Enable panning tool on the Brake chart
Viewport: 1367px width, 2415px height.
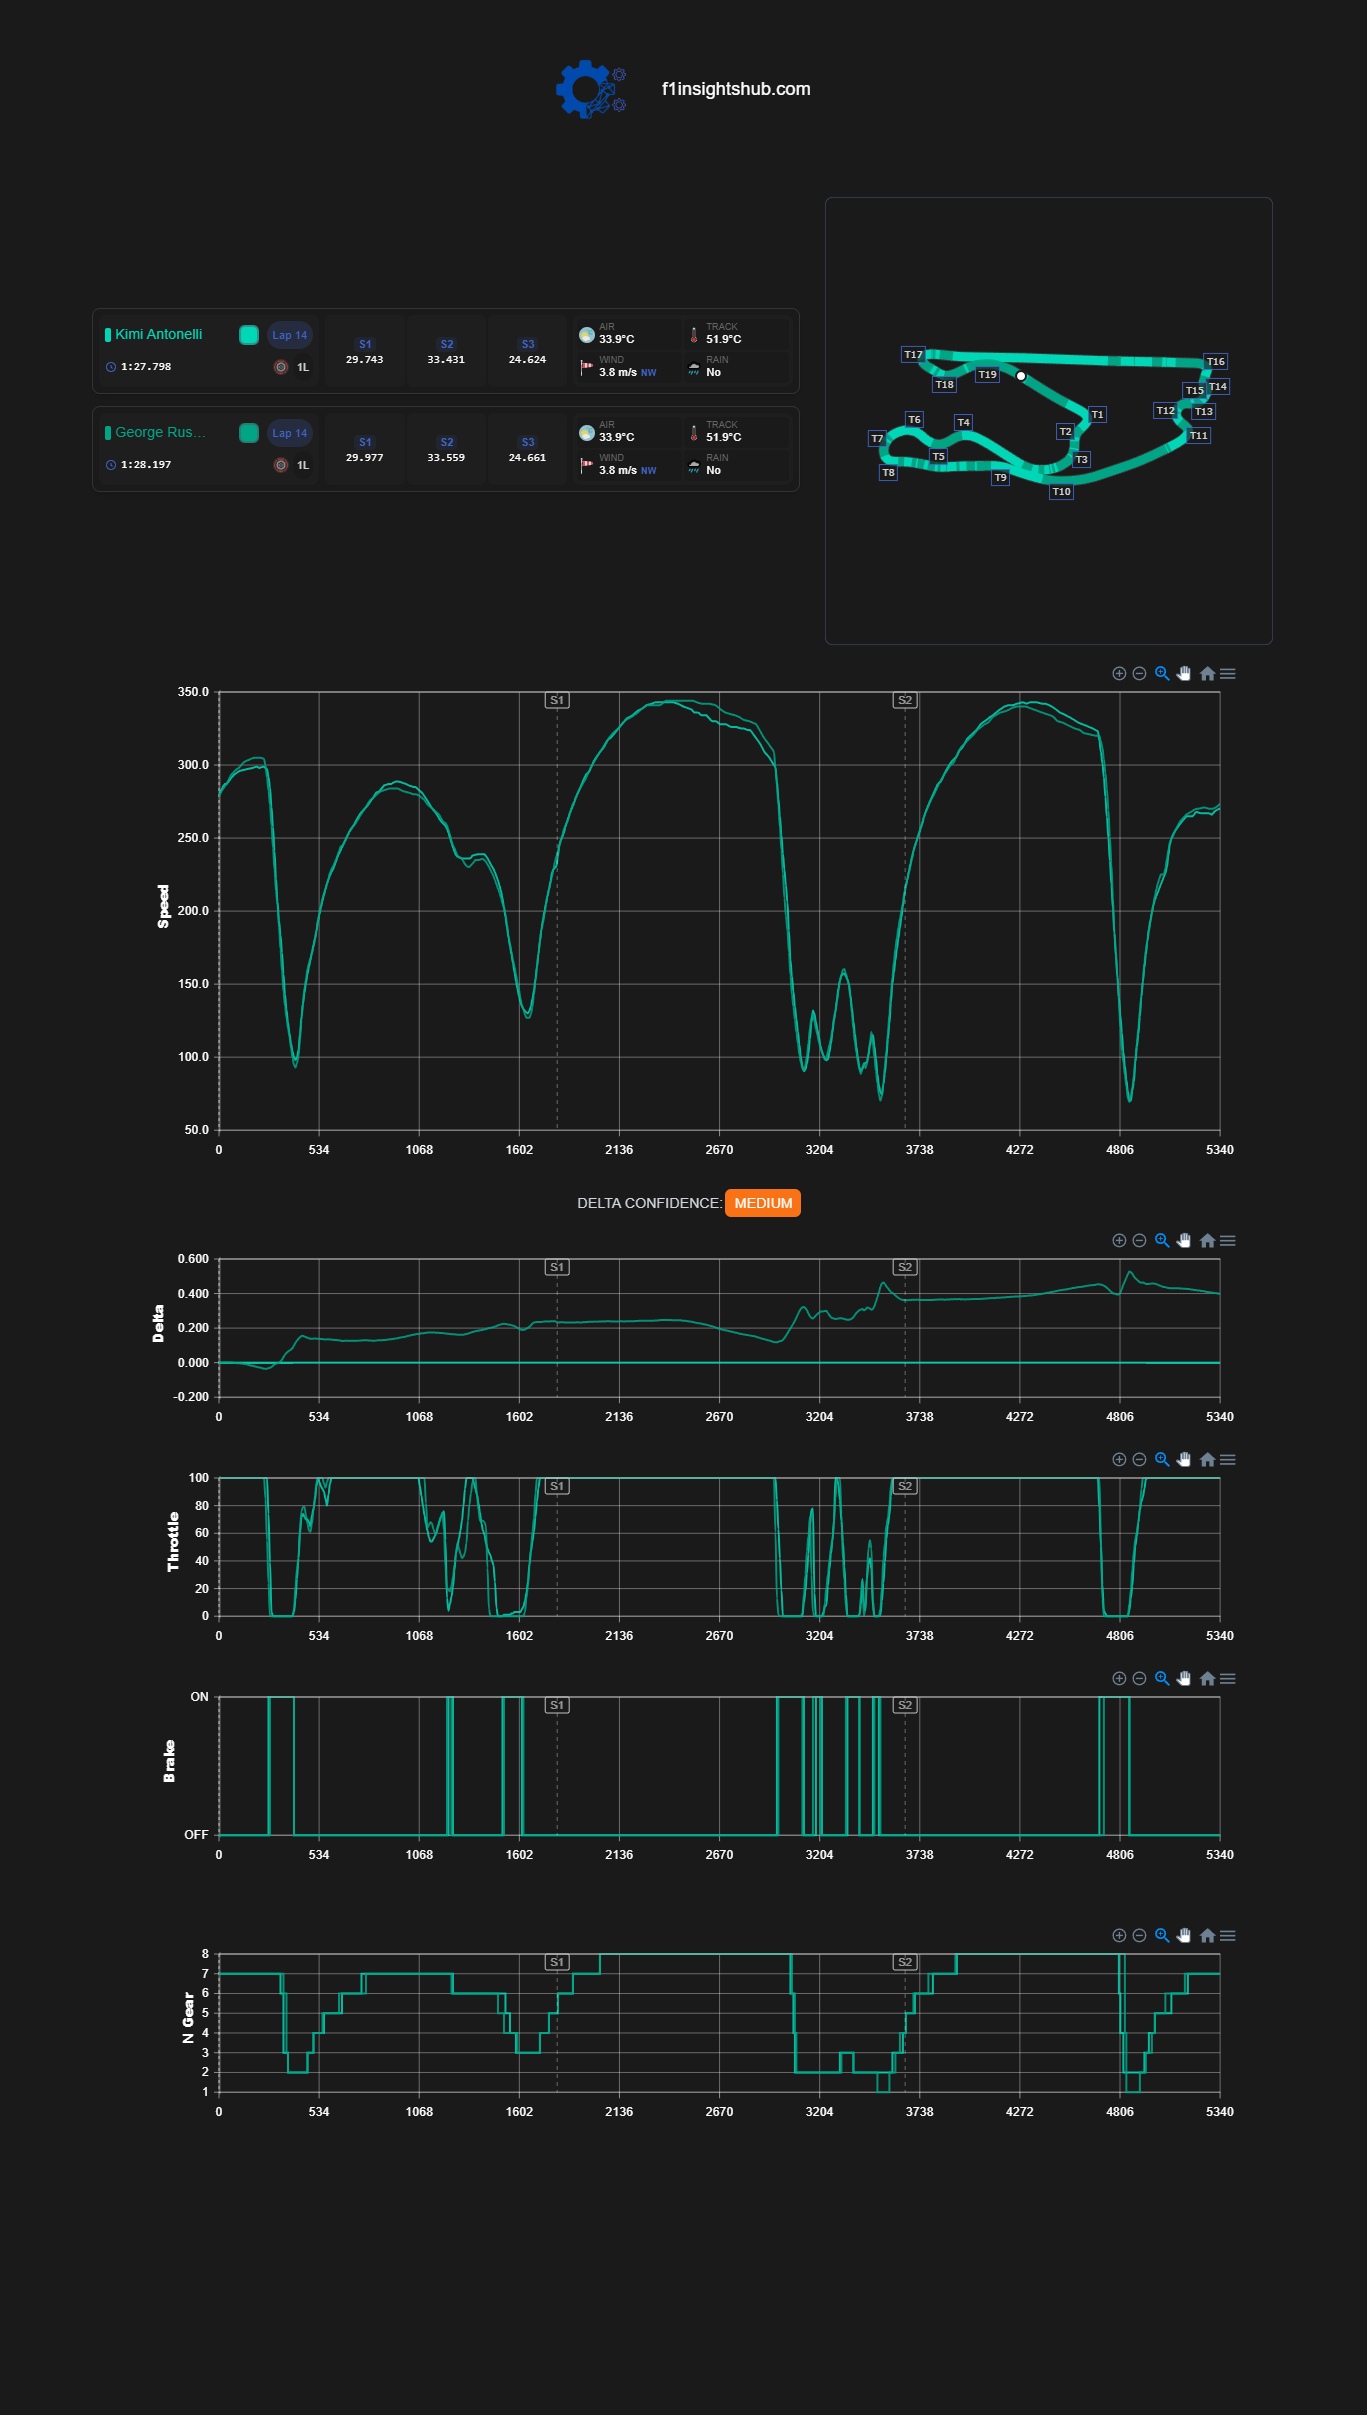pyautogui.click(x=1184, y=1679)
